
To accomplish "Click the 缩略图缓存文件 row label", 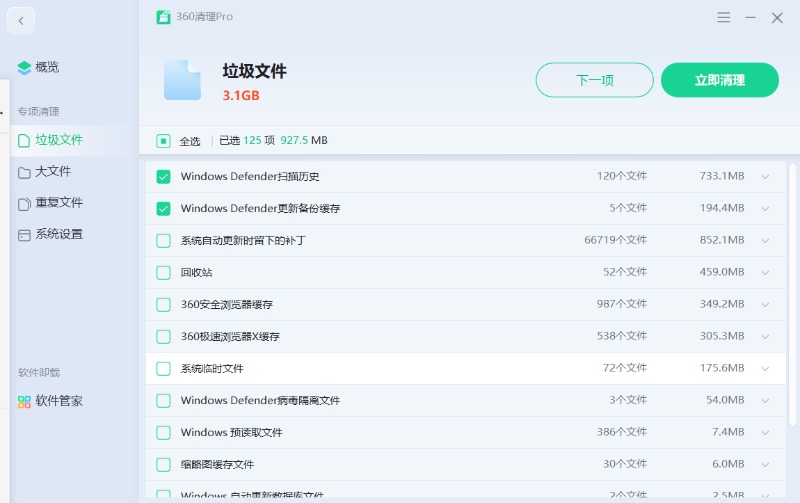I will pyautogui.click(x=217, y=465).
